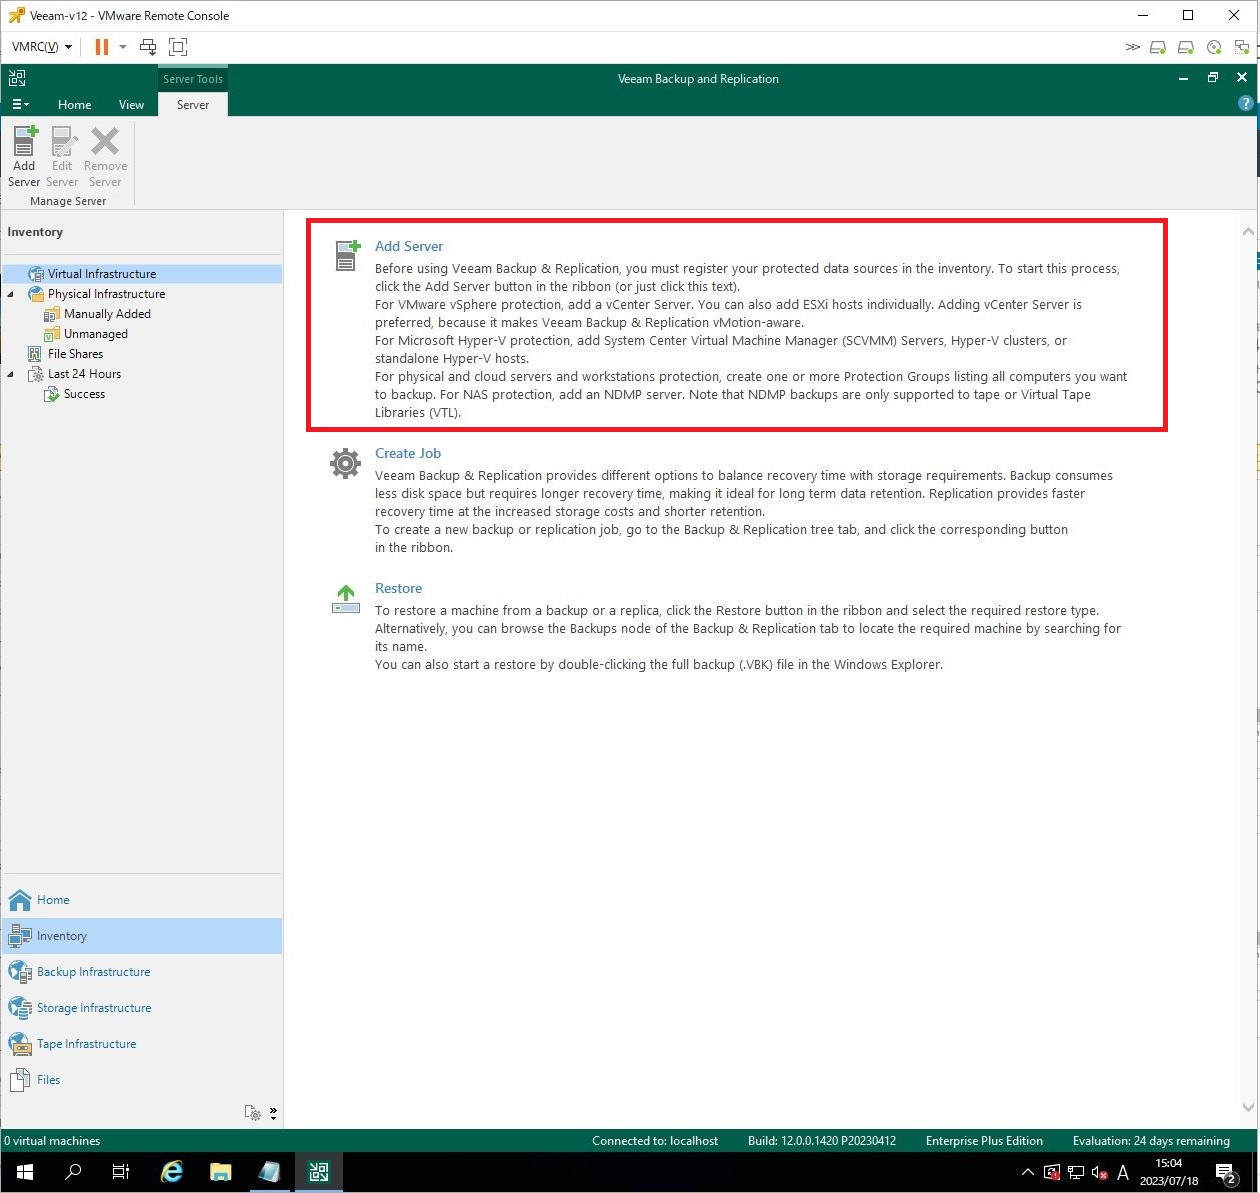Select Unmanaged protection group
Screen dimensions: 1260x1193
(x=96, y=333)
